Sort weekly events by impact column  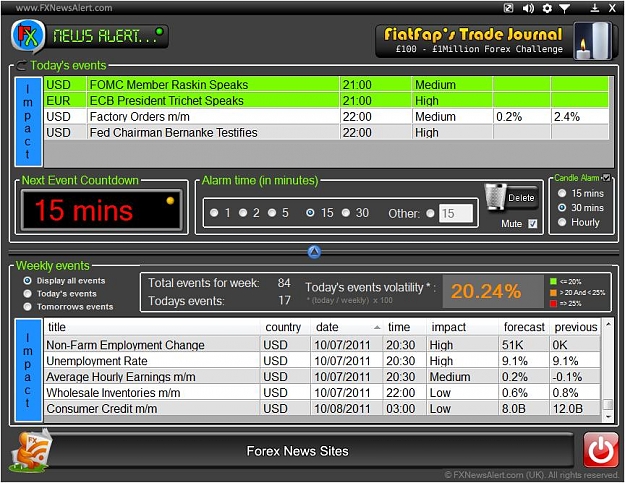click(x=462, y=327)
